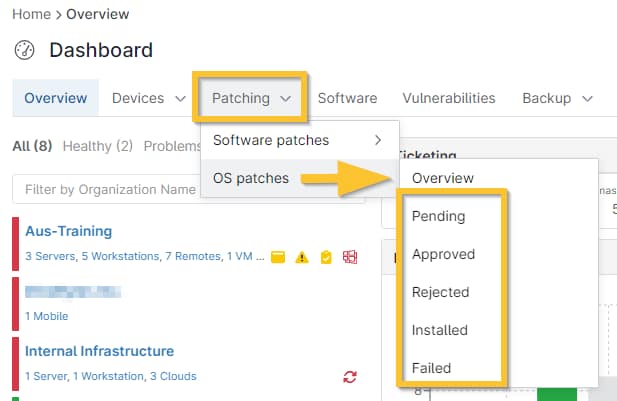617x401 pixels.
Task: Click the Home breadcrumb link
Action: (31, 15)
